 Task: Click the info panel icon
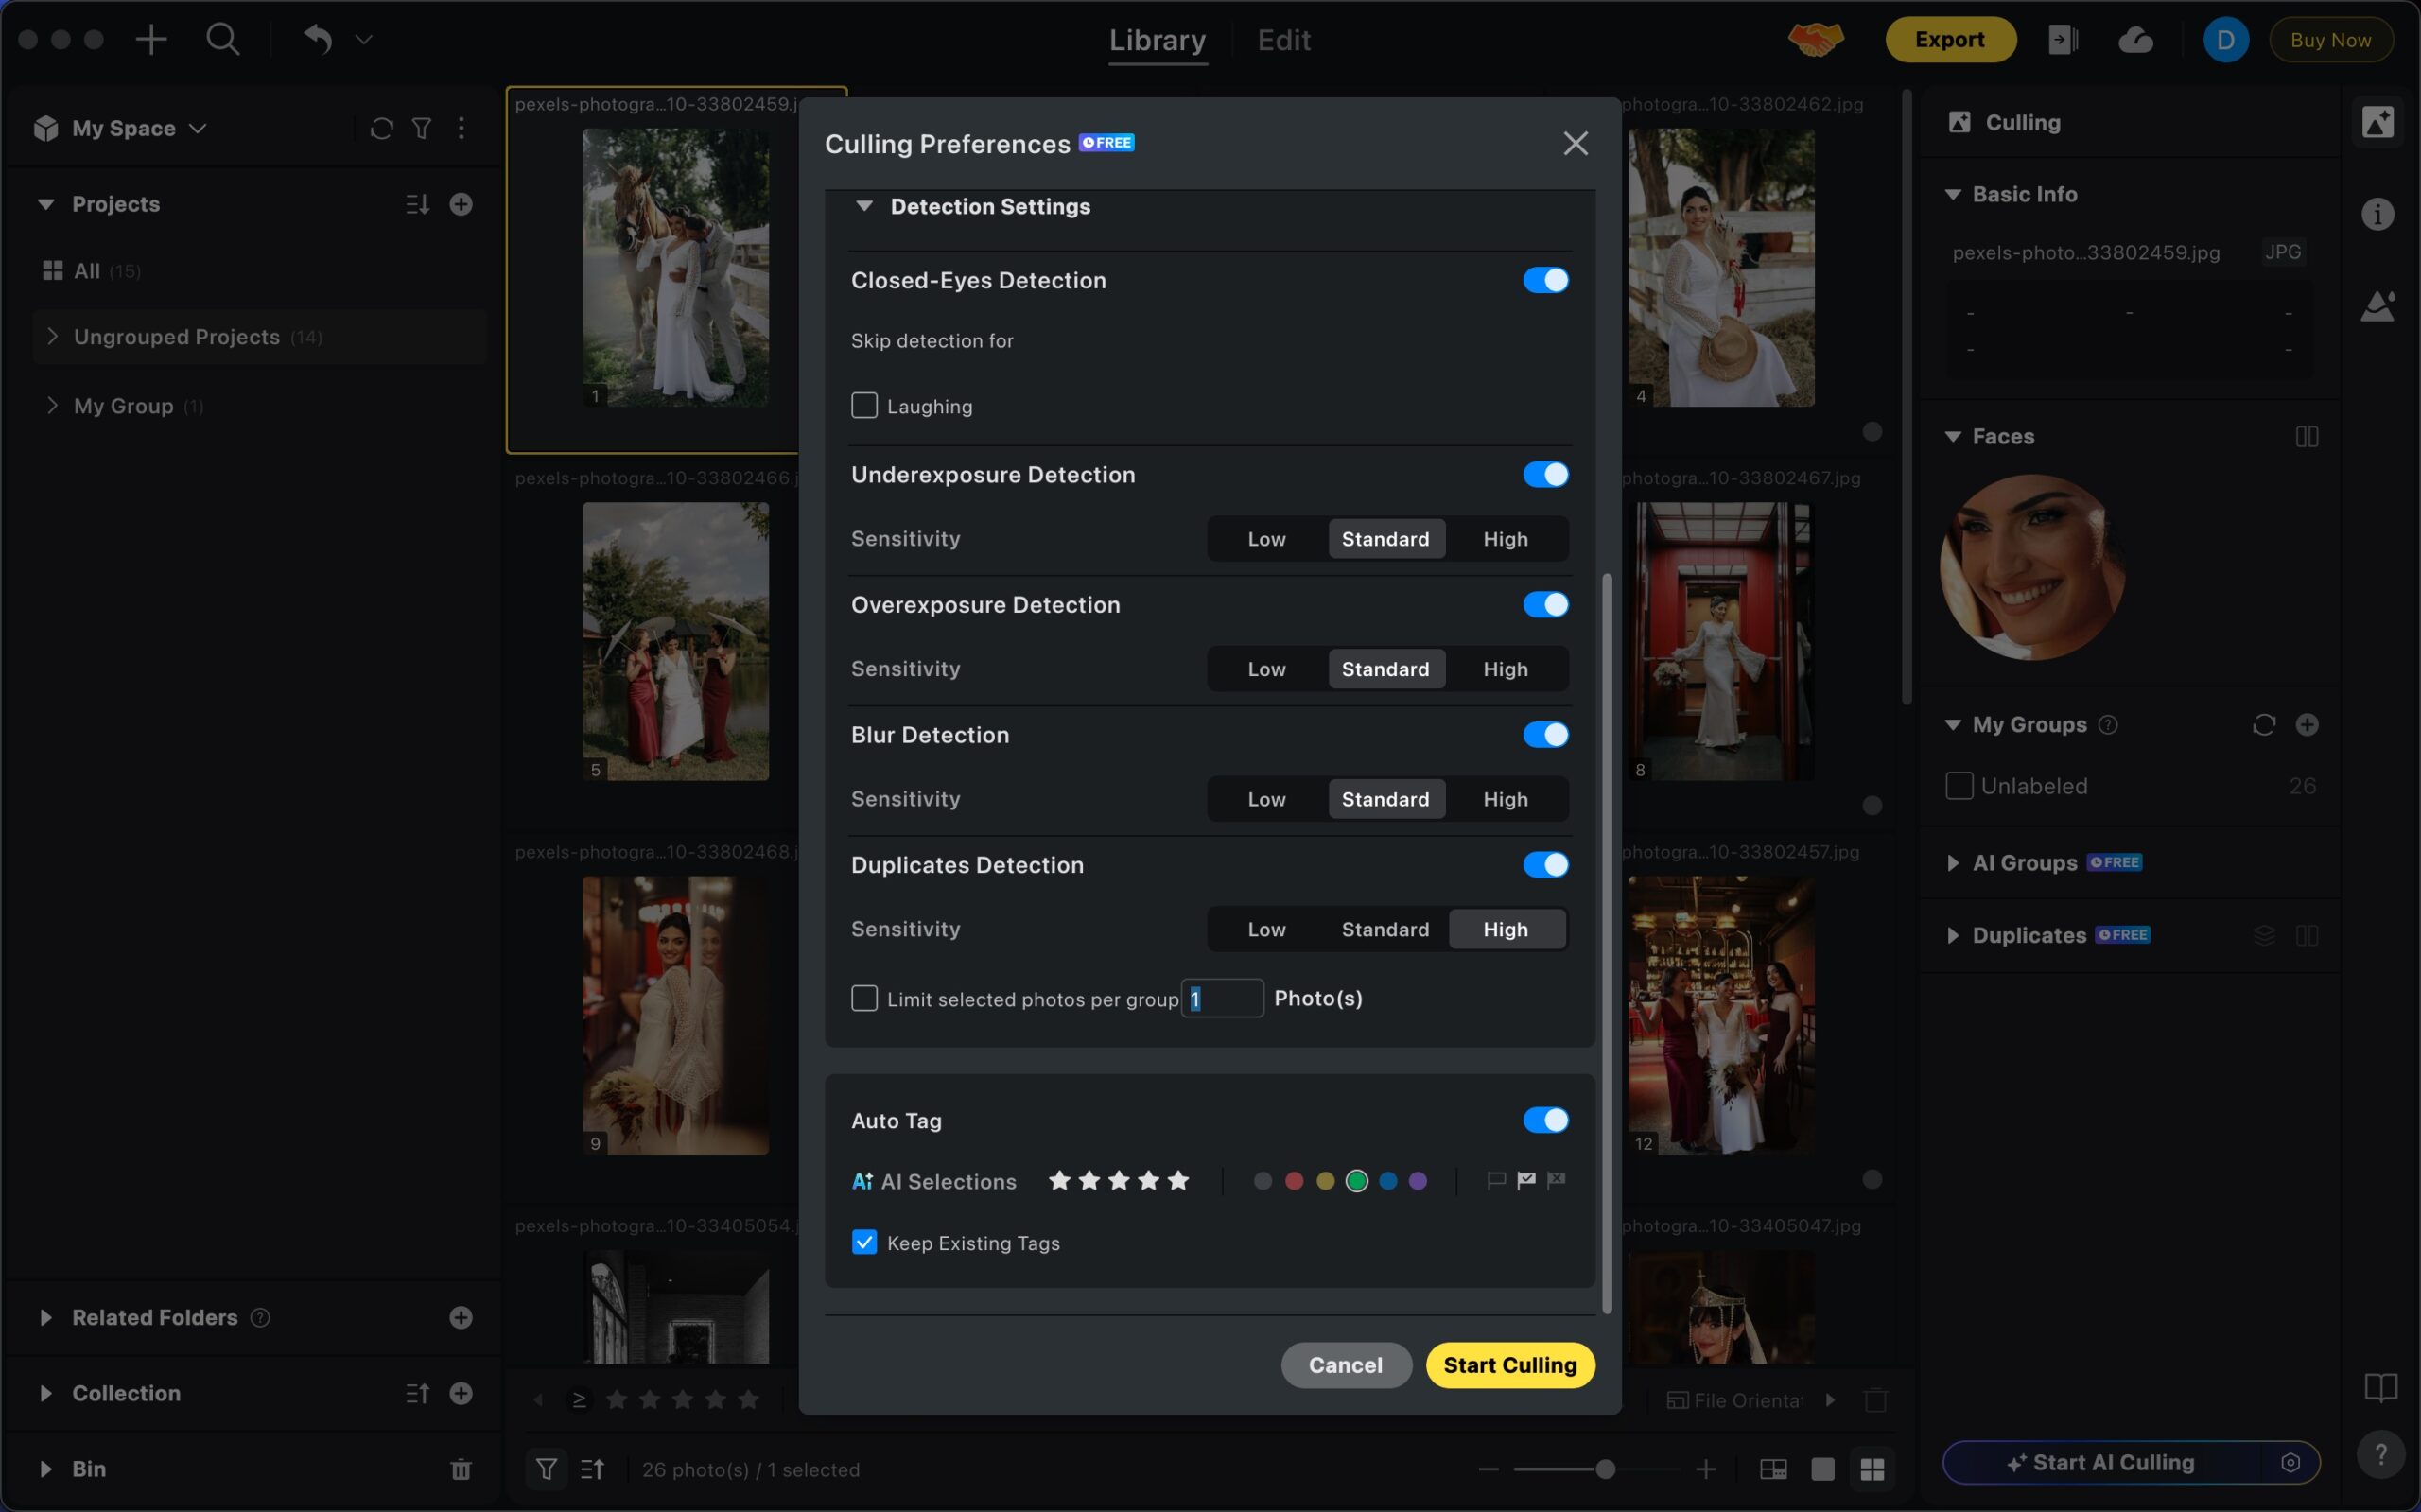[x=2377, y=214]
